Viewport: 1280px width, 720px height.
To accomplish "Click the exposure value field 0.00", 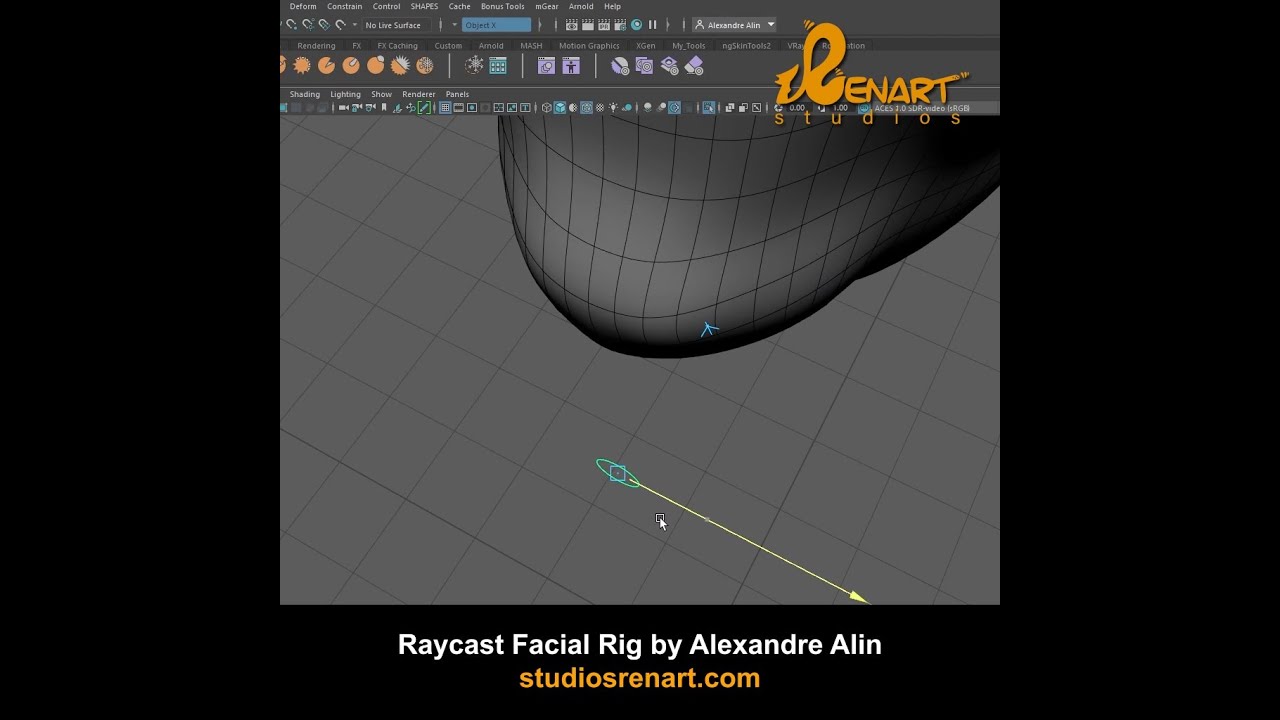I will (x=797, y=107).
